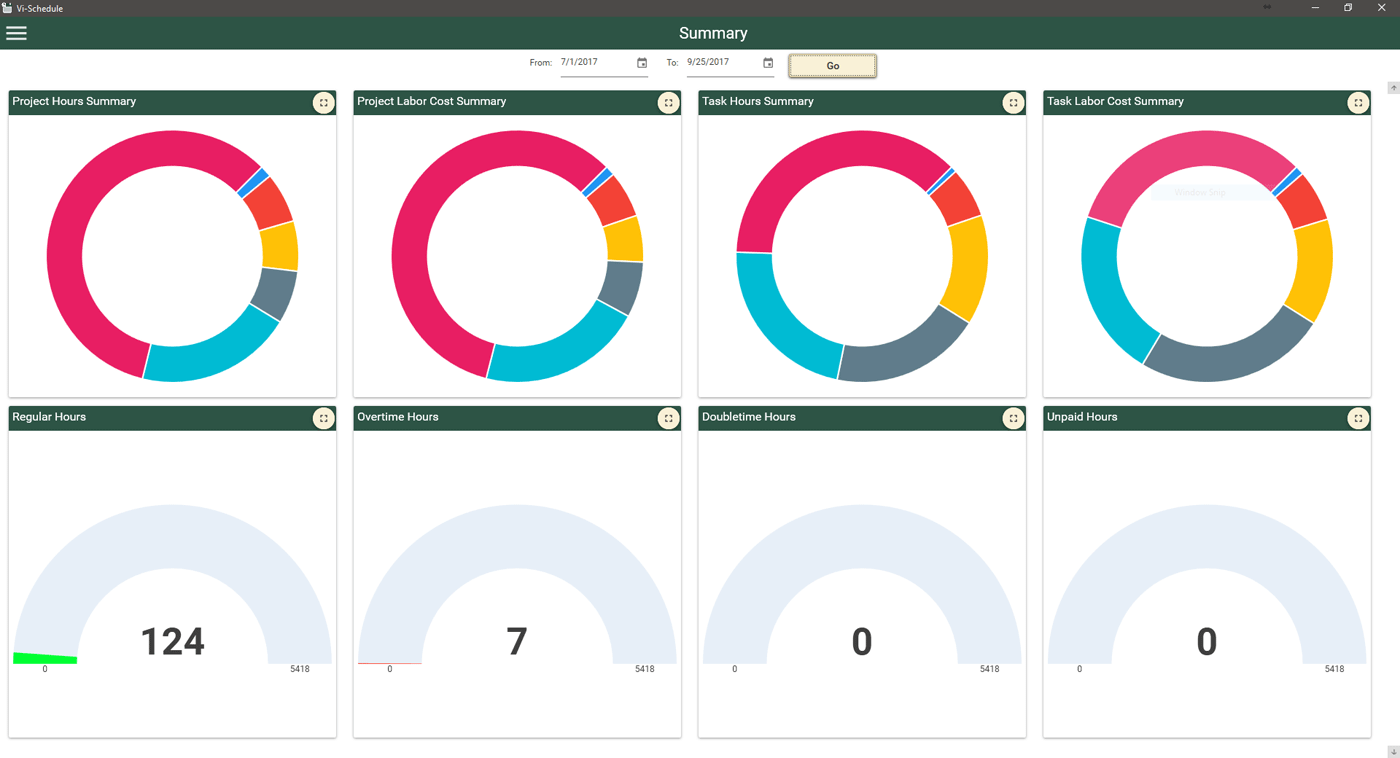Viewport: 1400px width, 758px height.
Task: Click the scroll down arrow at bottom right
Action: coord(1393,751)
